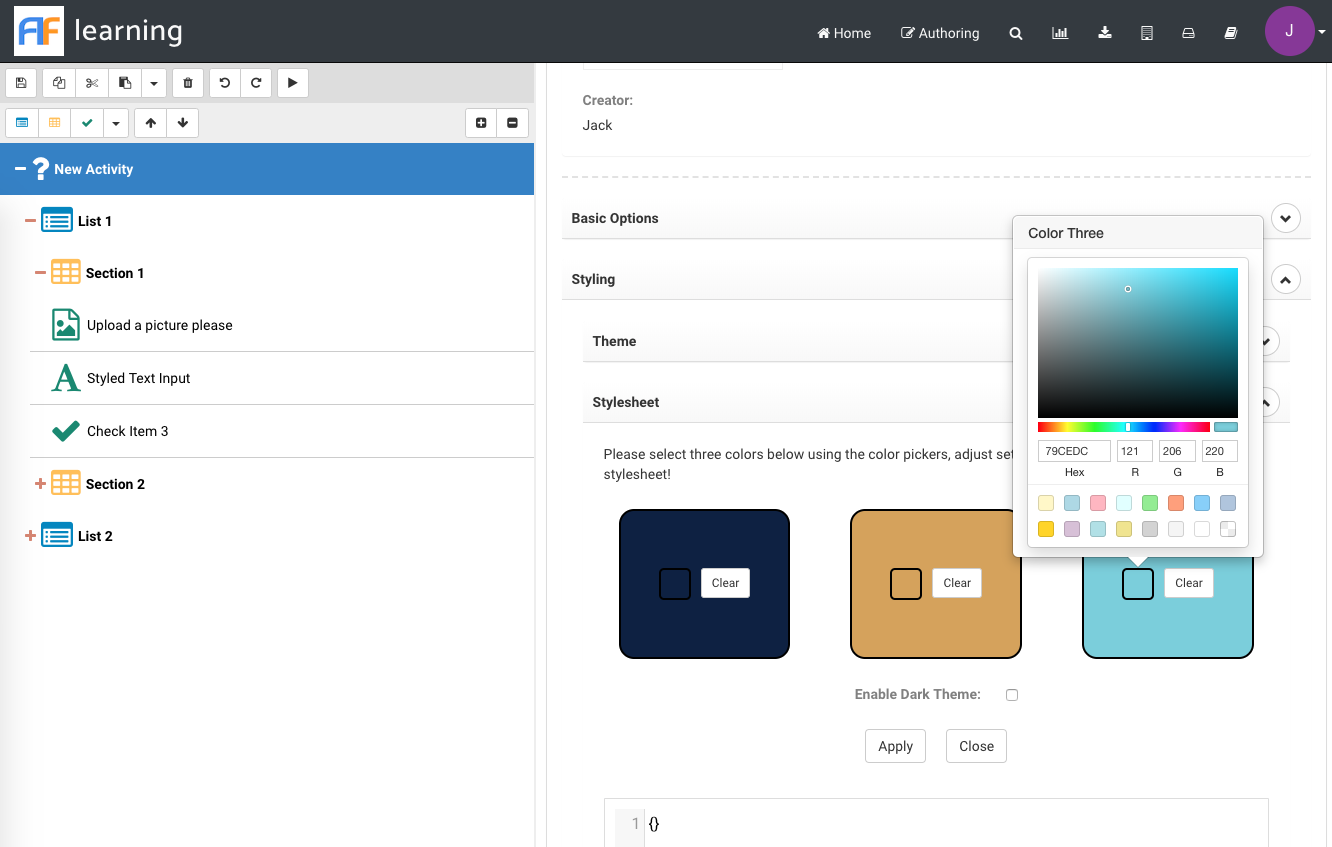The width and height of the screenshot is (1332, 847).
Task: Click the Delete trash icon
Action: click(x=187, y=83)
